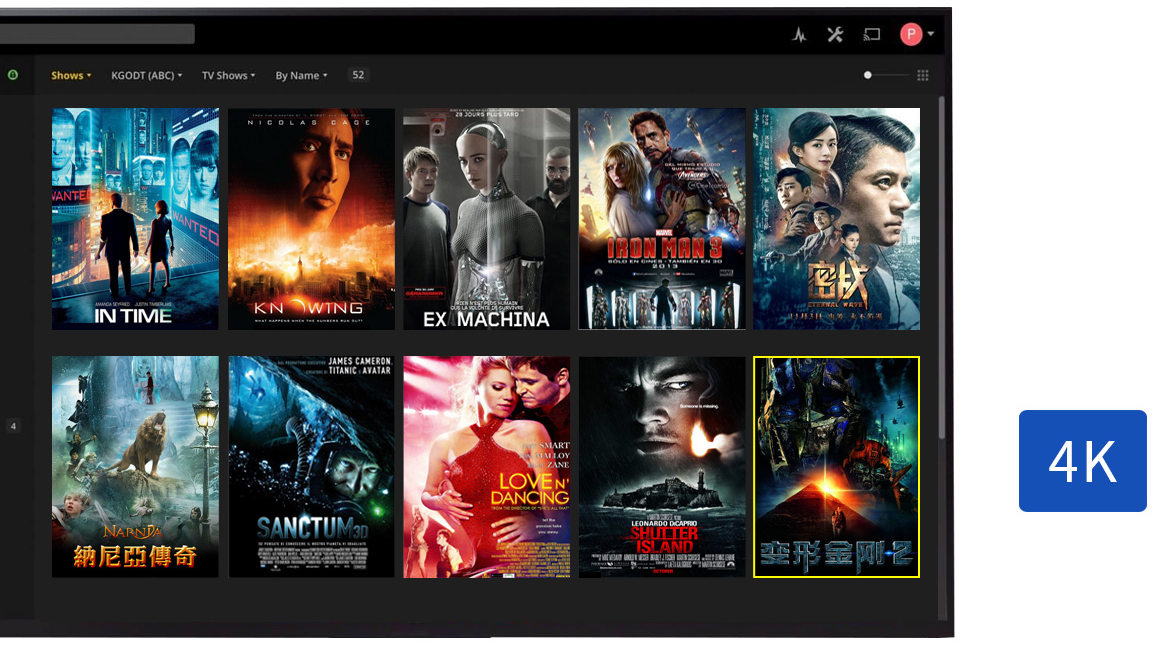Open the activity monitor icon

(799, 35)
